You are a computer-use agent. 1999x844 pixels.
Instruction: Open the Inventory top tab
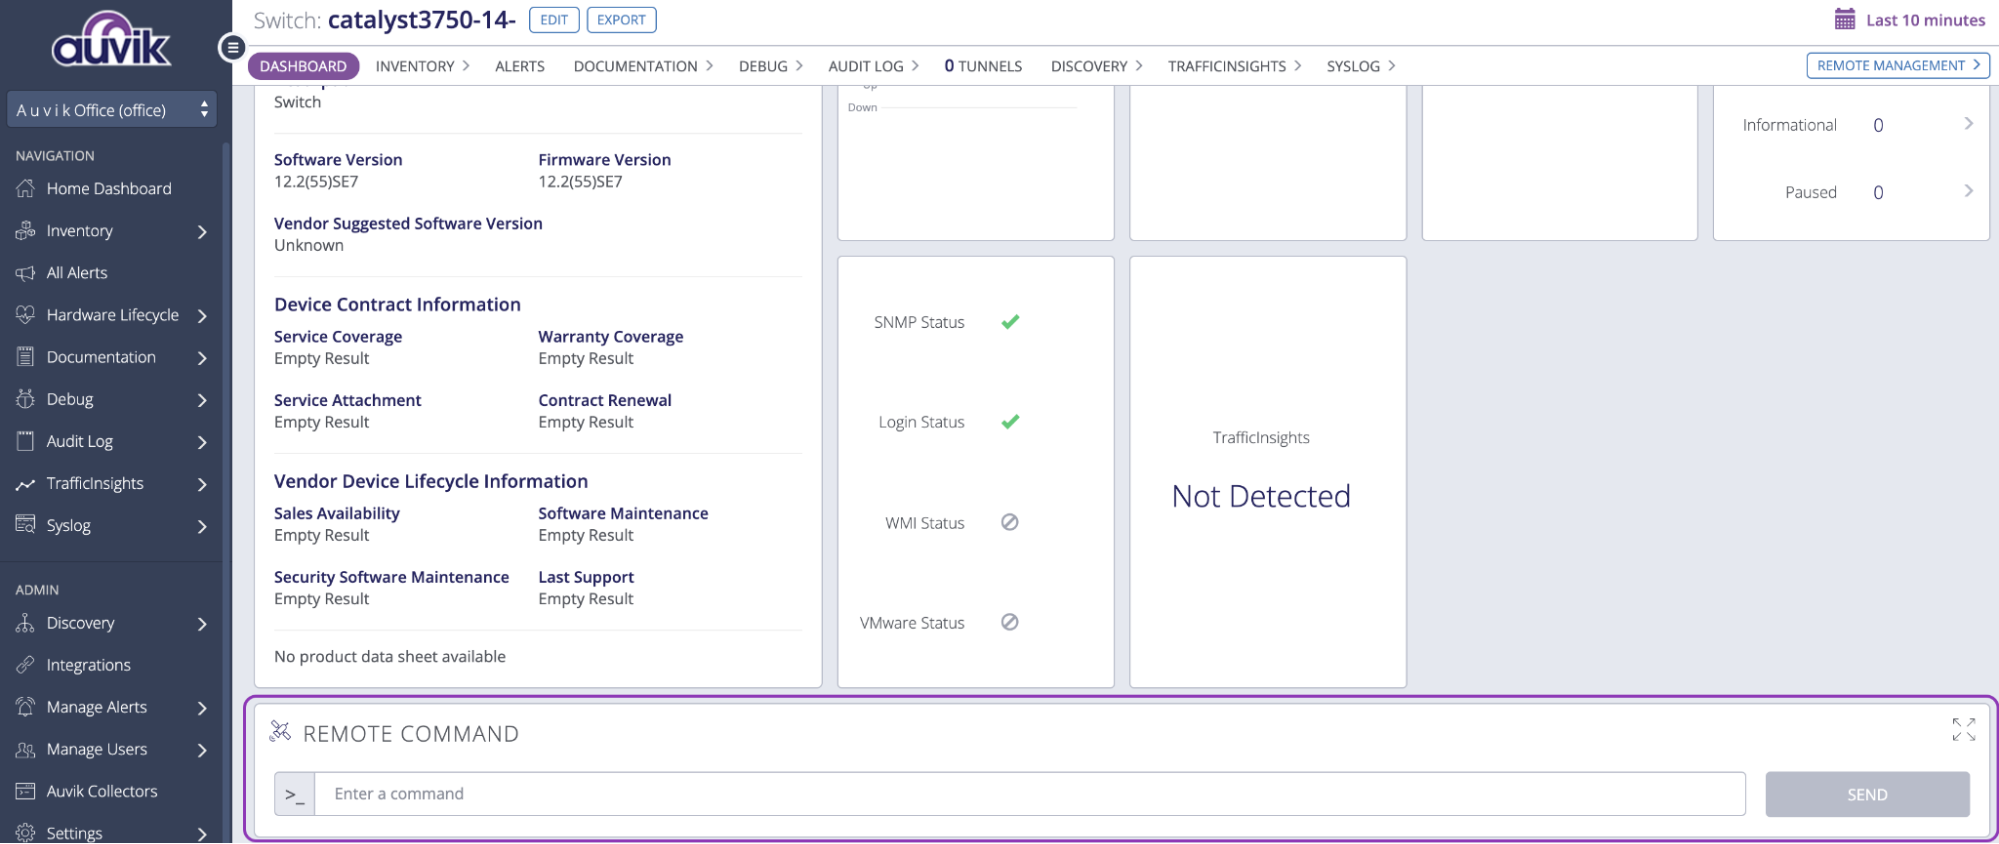[x=422, y=66]
